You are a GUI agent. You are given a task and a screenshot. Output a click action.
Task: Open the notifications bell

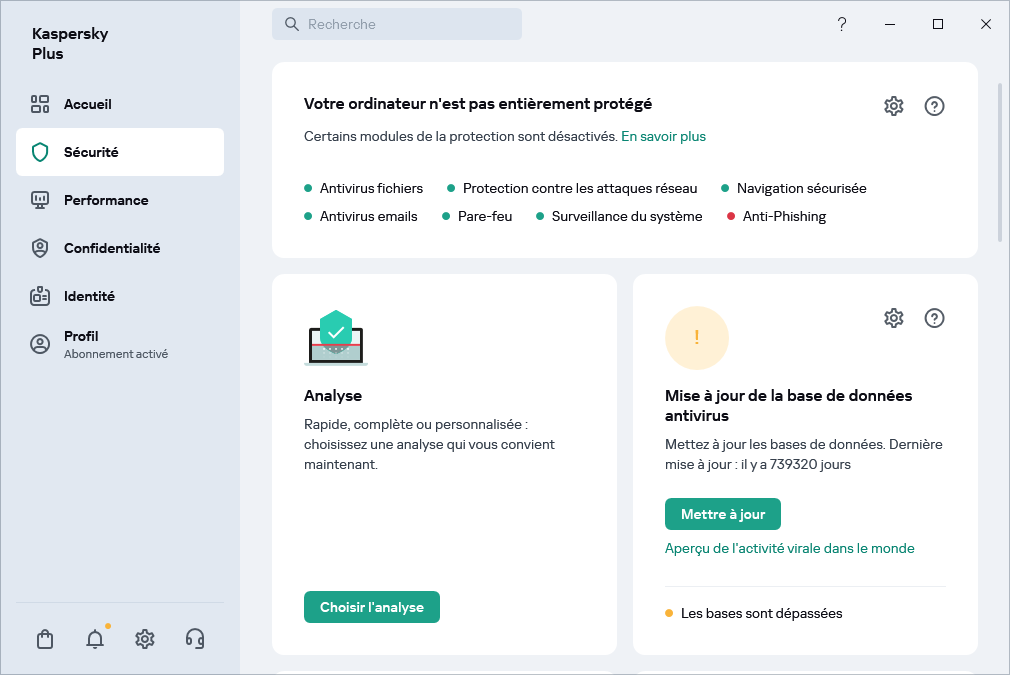point(94,638)
